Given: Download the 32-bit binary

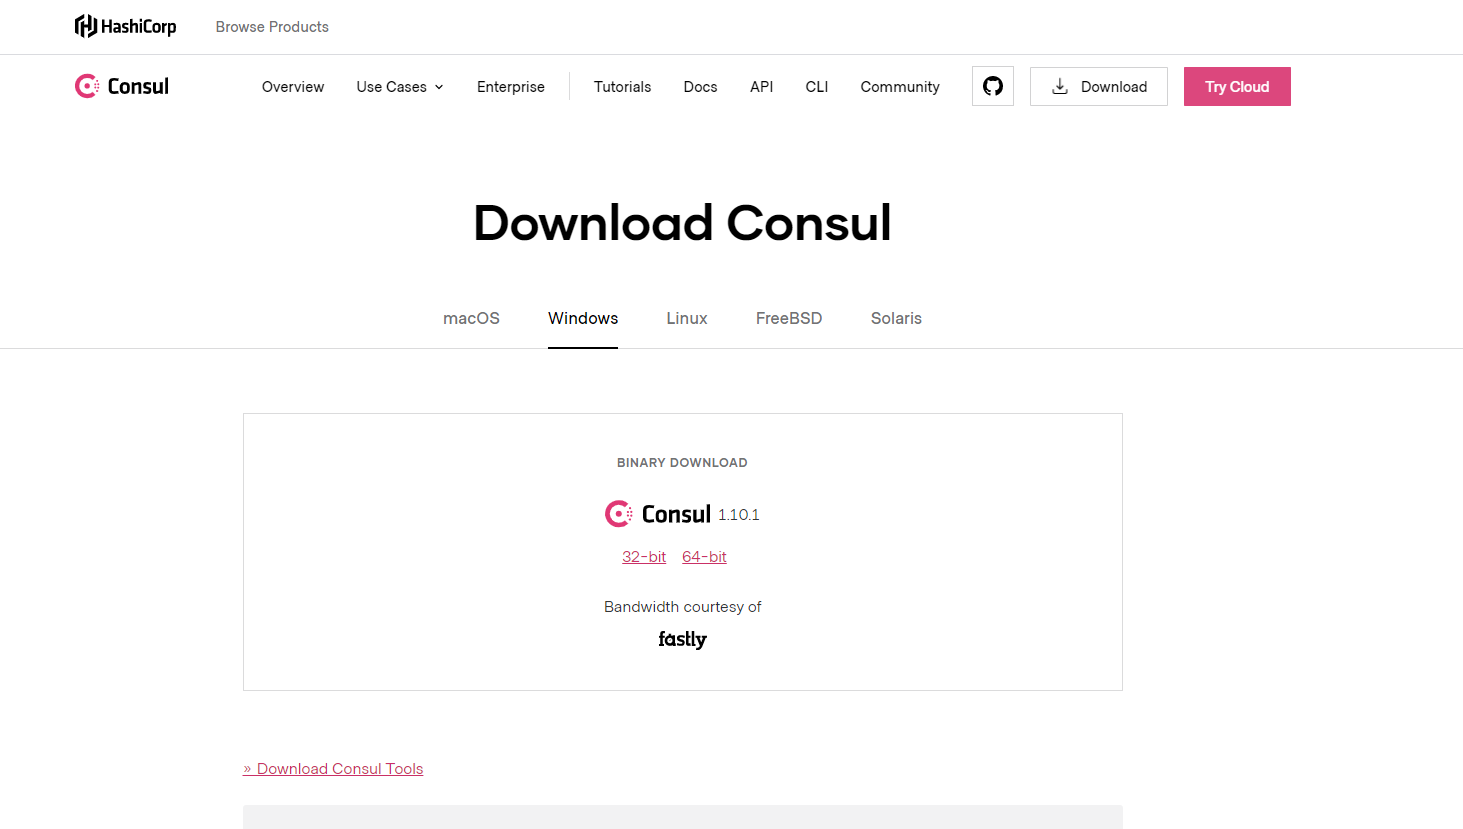Looking at the screenshot, I should click(644, 557).
